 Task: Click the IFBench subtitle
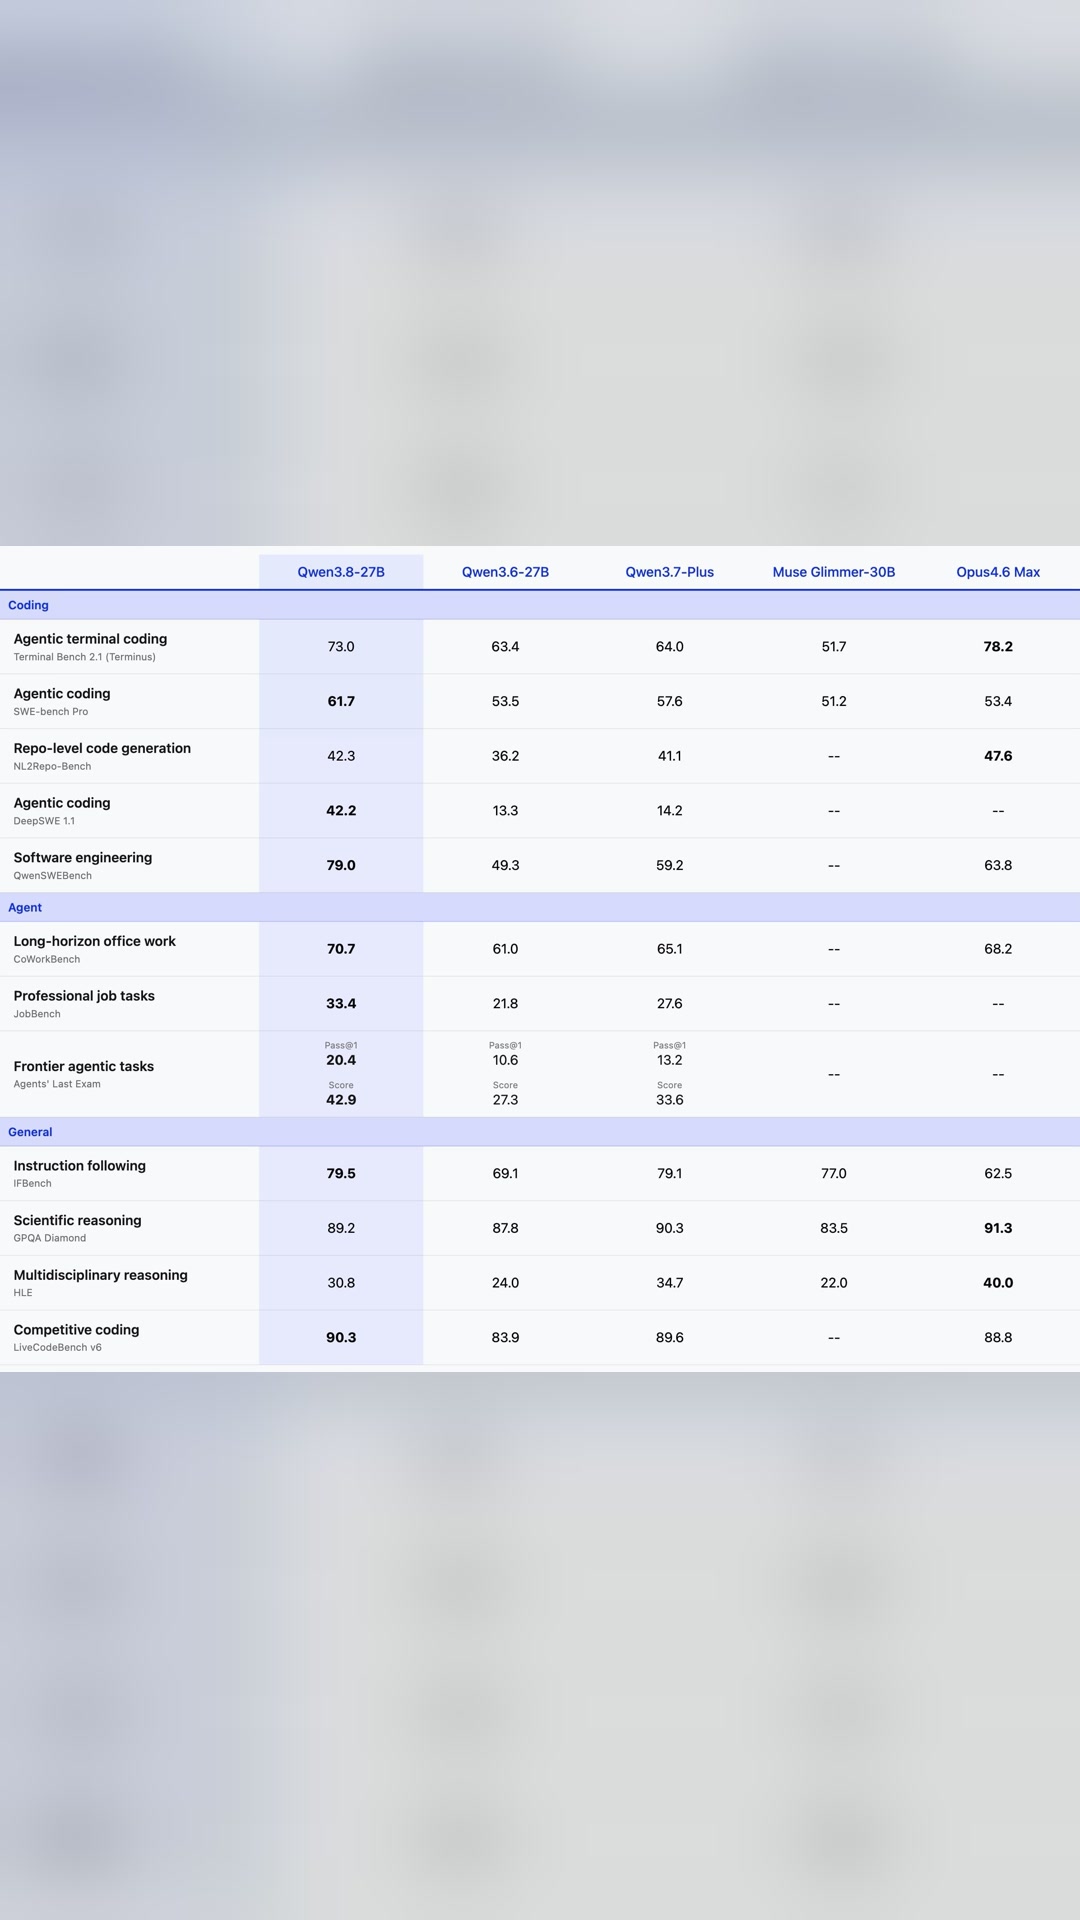[33, 1184]
